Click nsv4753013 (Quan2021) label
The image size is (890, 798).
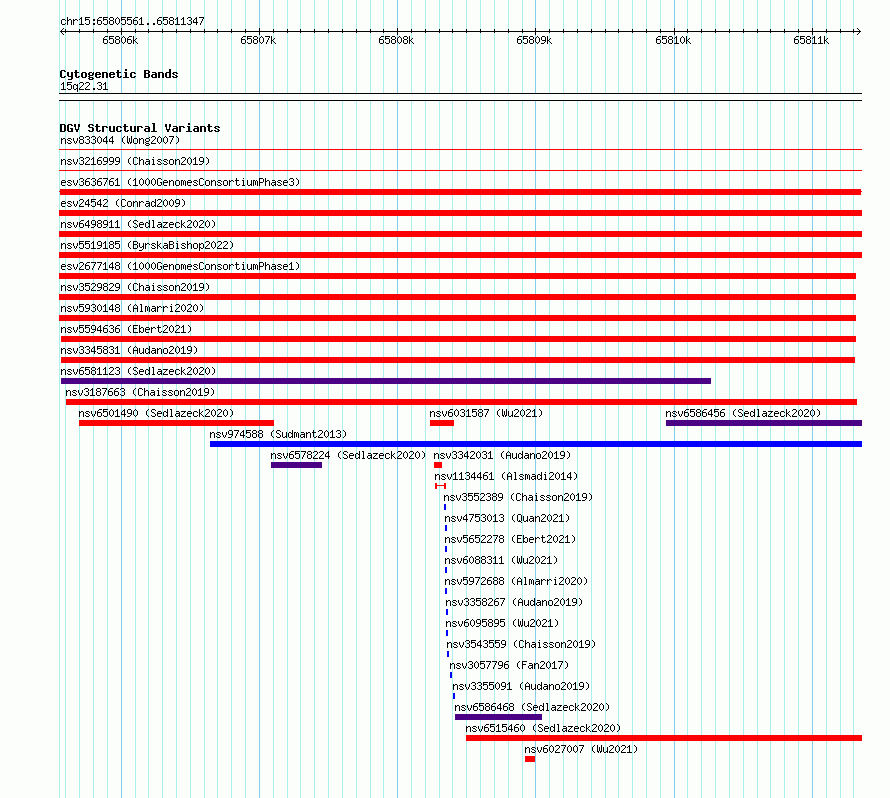tap(507, 518)
